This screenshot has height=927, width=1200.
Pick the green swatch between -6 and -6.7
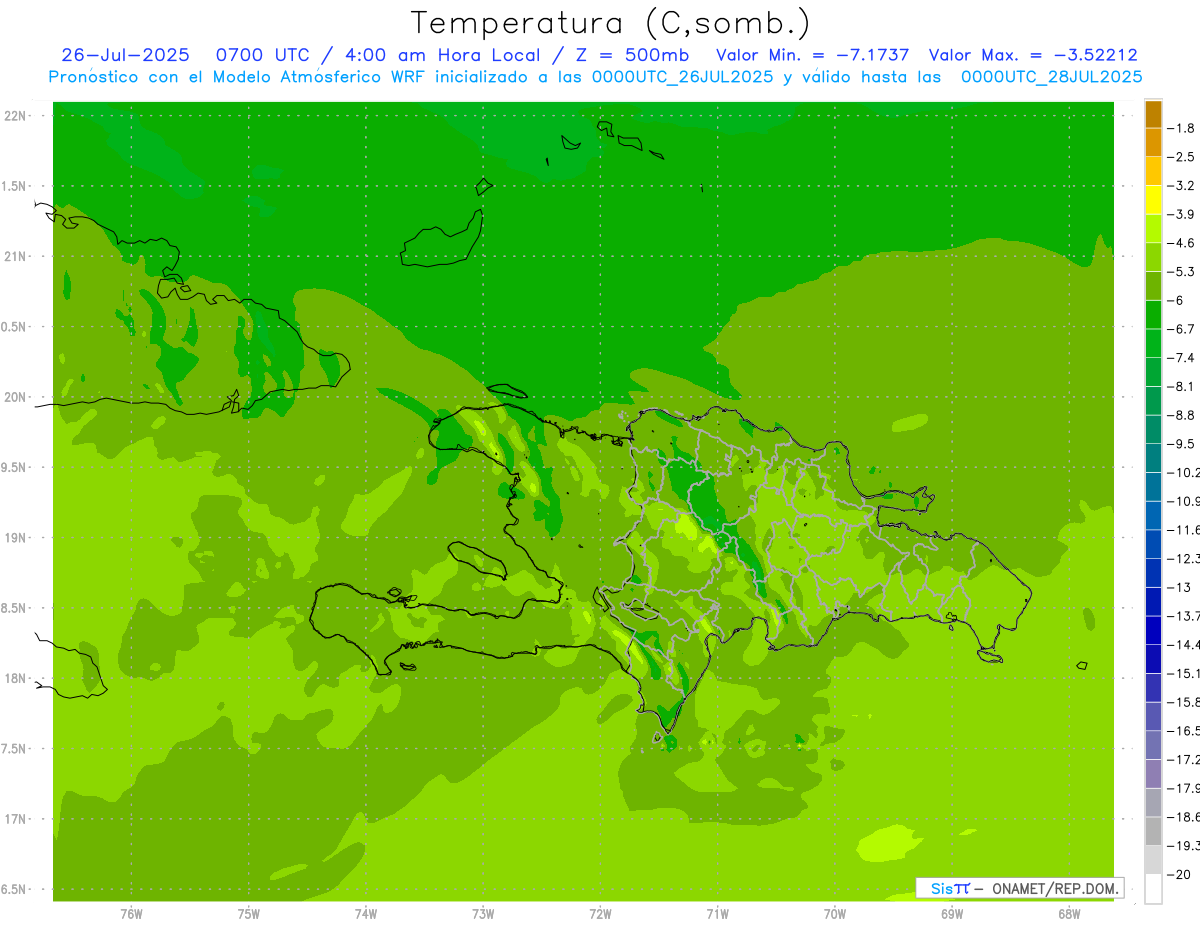[1153, 315]
